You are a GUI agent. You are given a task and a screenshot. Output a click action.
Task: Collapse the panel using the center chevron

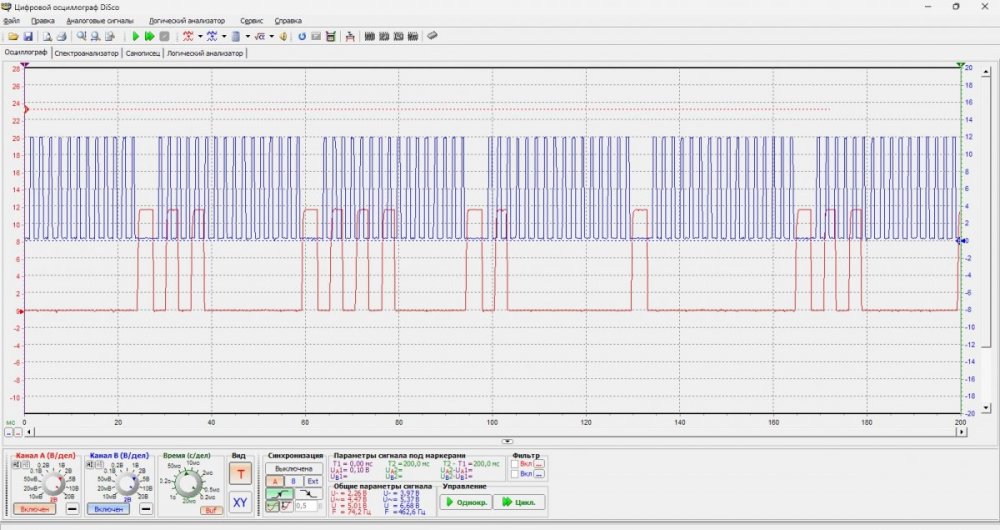tap(507, 441)
